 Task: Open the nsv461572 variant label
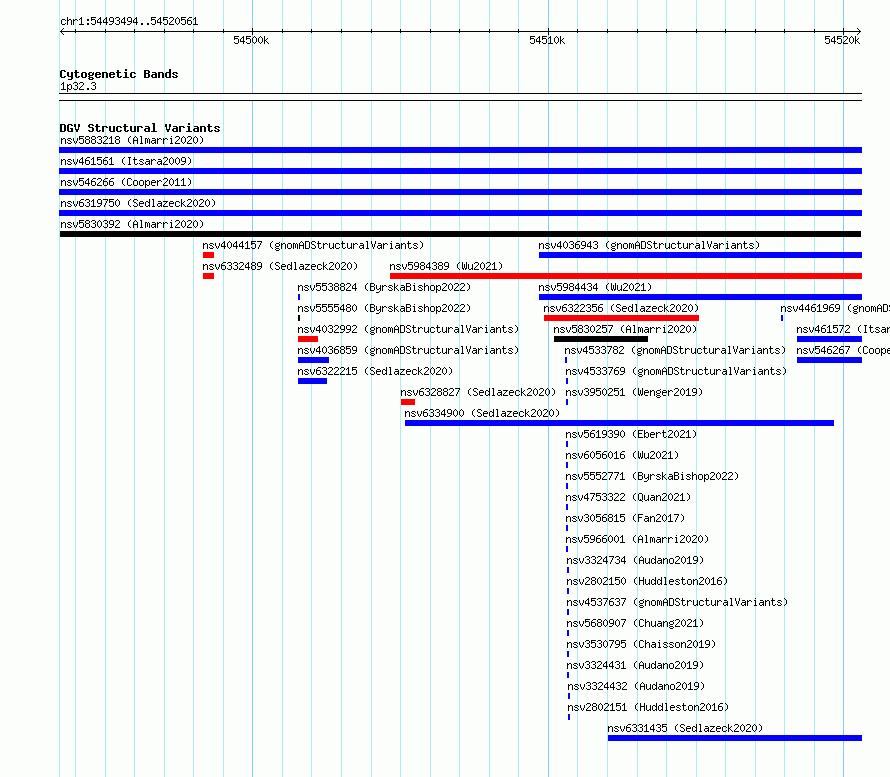click(842, 329)
